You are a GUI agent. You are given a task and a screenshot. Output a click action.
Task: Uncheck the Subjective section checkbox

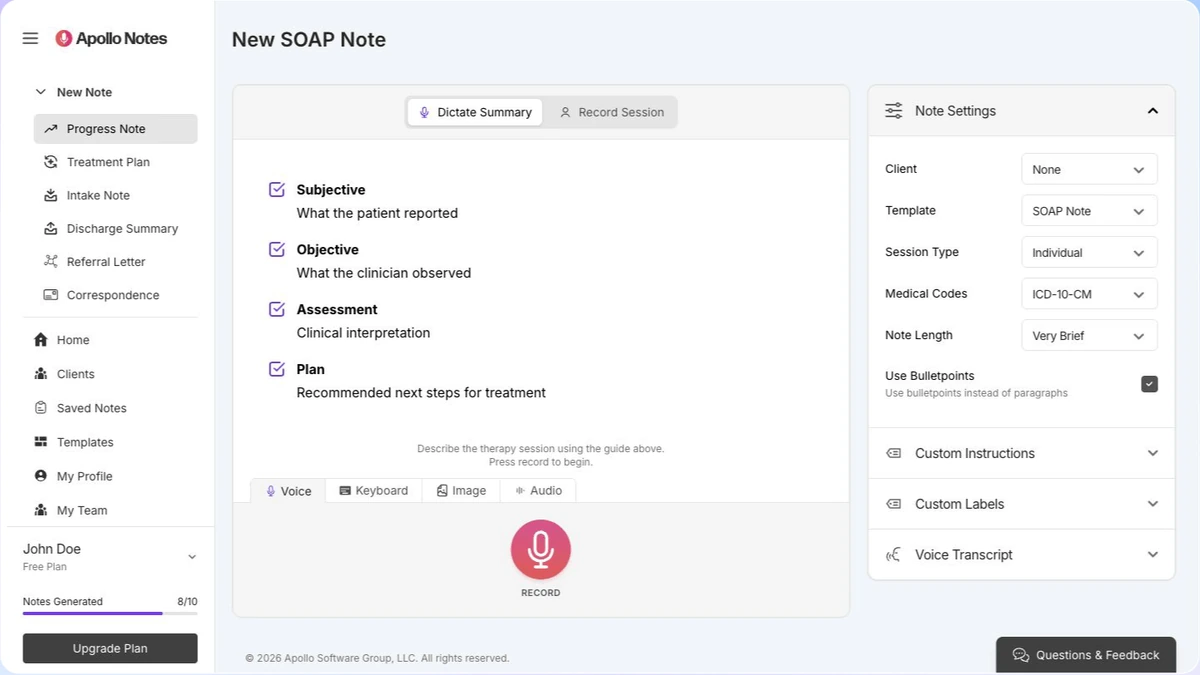(278, 189)
